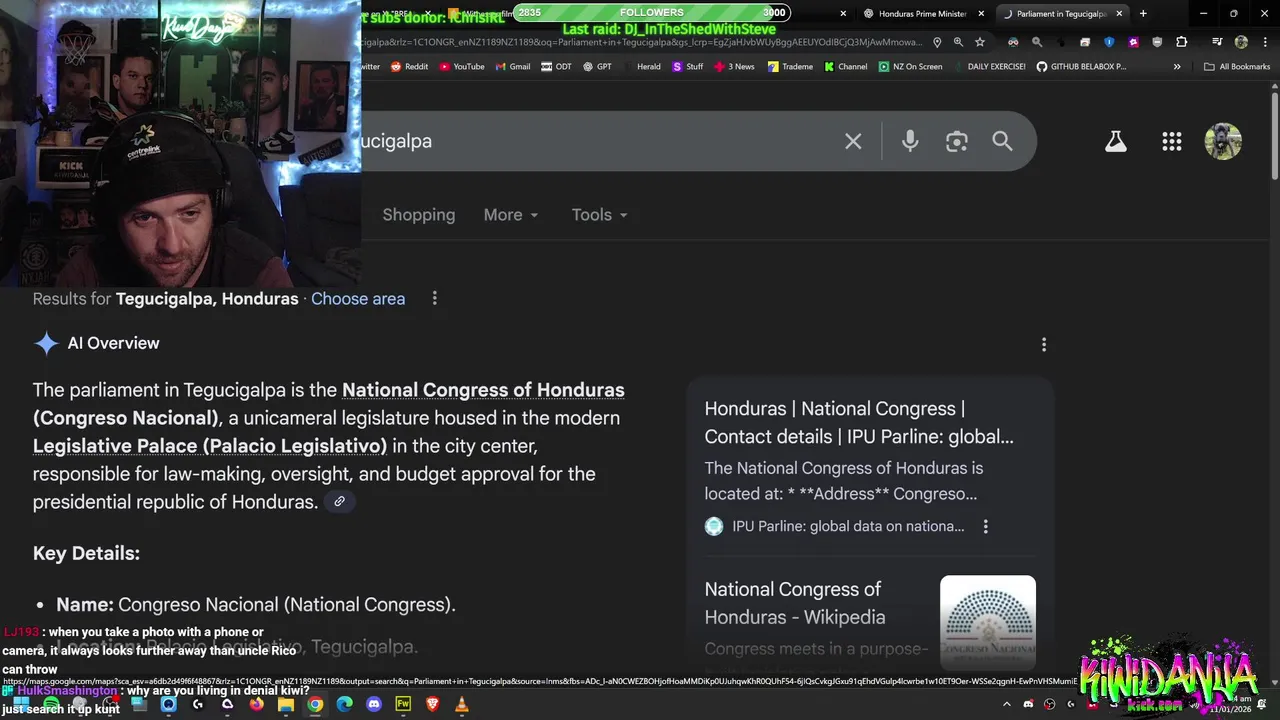Viewport: 1280px width, 720px height.
Task: Open Firefox from the taskbar
Action: pyautogui.click(x=257, y=704)
